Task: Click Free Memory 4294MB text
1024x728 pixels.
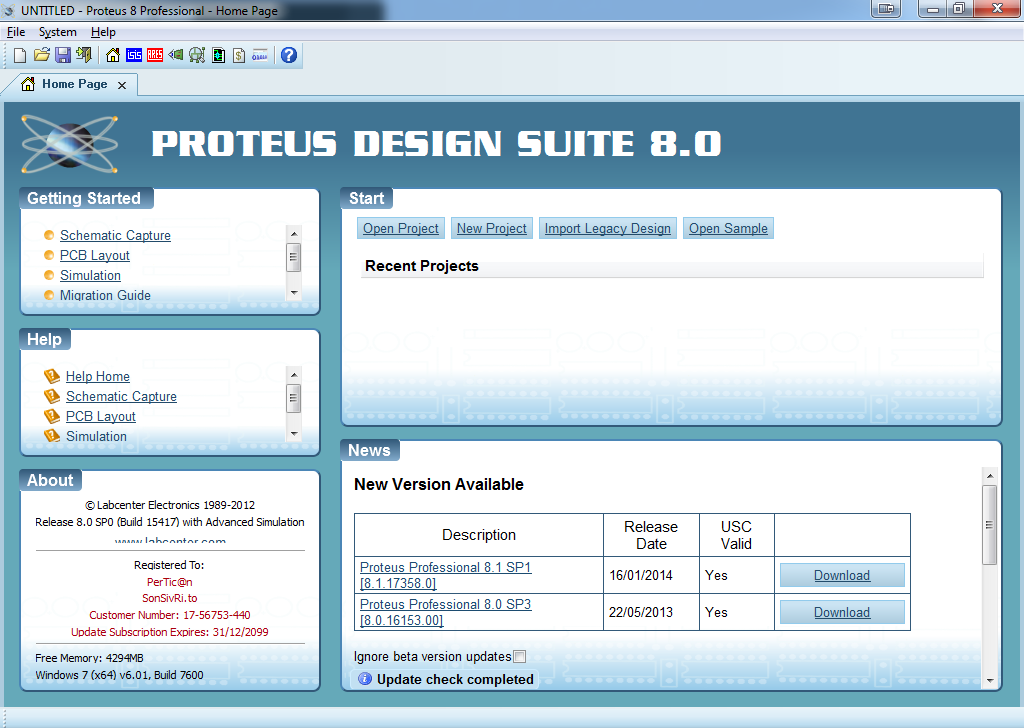Action: (x=89, y=658)
